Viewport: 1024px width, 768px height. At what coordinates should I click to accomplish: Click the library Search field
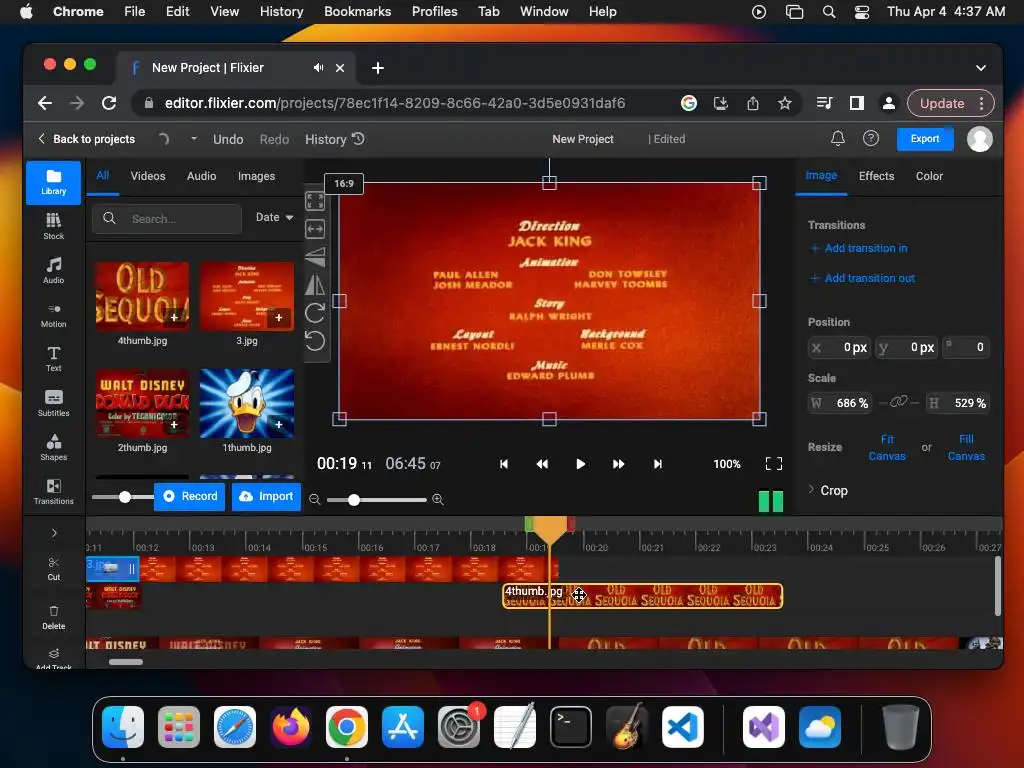point(167,218)
